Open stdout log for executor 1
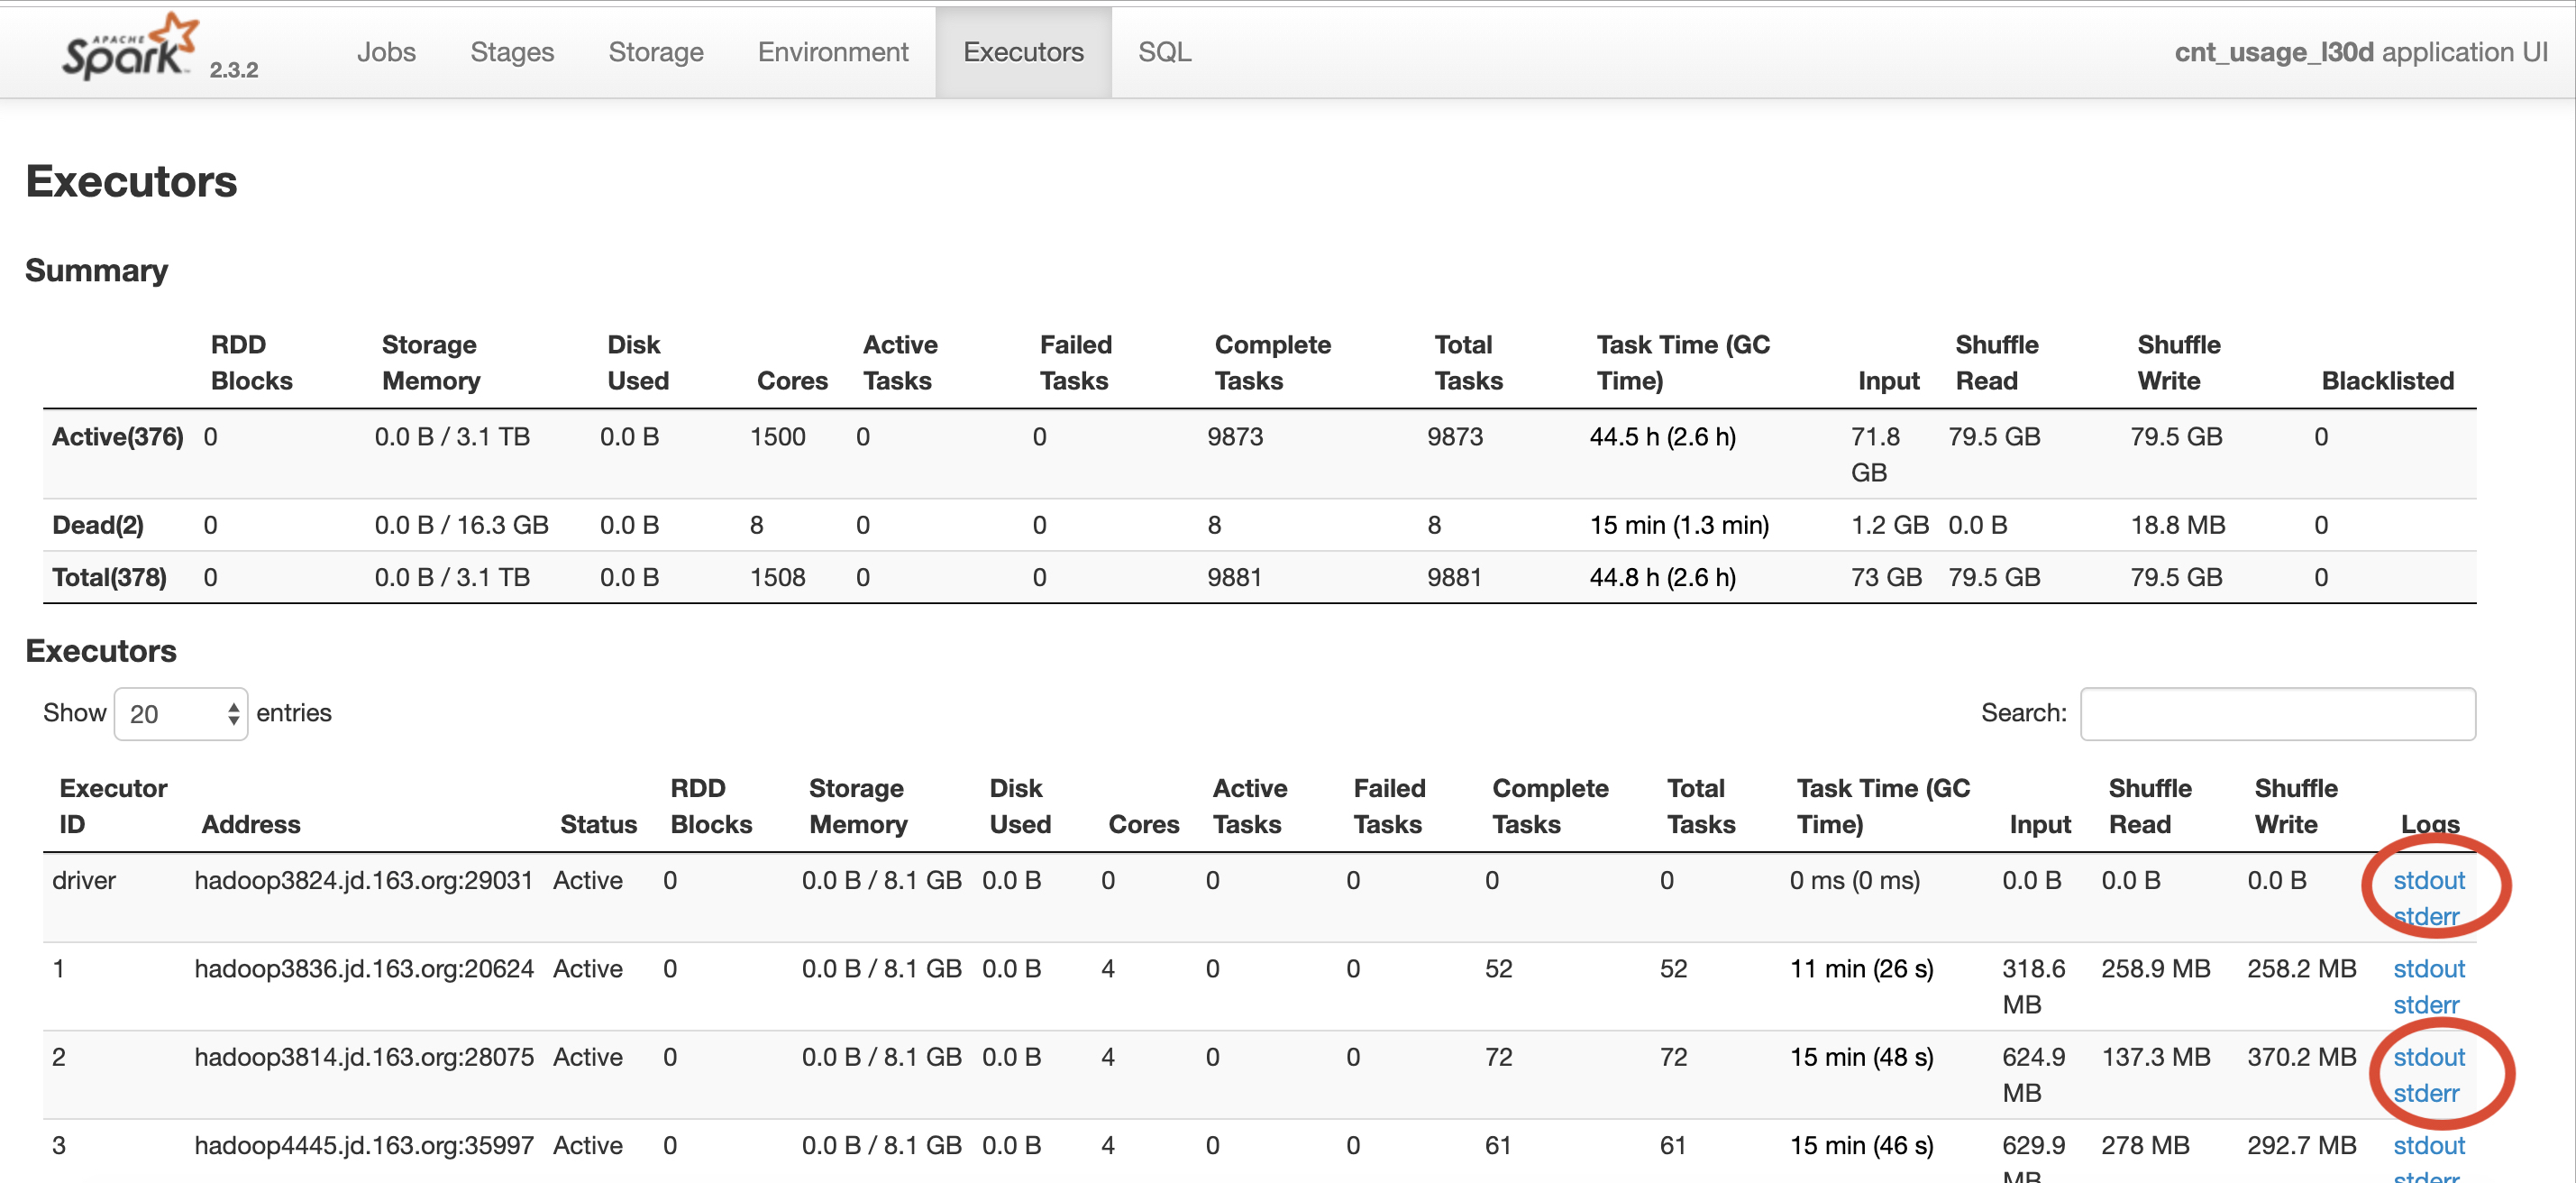The width and height of the screenshot is (2576, 1183). pyautogui.click(x=2428, y=969)
